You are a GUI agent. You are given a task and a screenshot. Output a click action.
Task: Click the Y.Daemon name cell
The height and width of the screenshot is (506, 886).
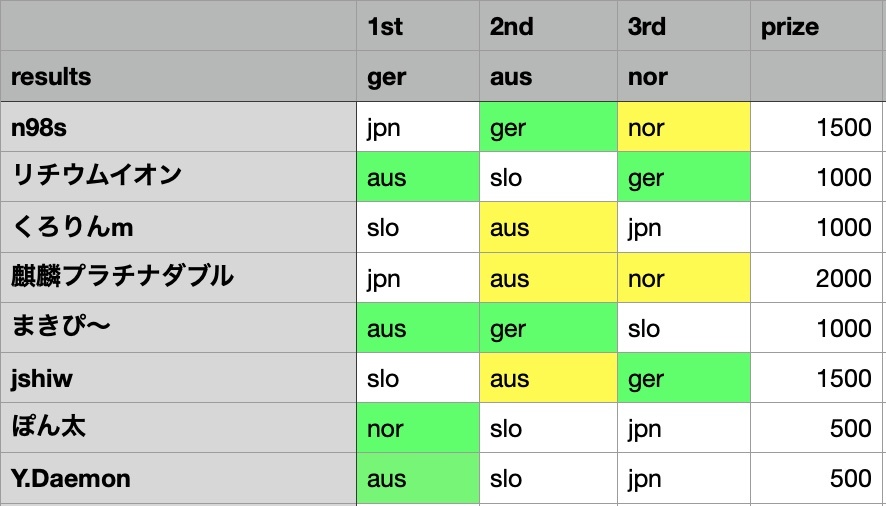pyautogui.click(x=179, y=478)
